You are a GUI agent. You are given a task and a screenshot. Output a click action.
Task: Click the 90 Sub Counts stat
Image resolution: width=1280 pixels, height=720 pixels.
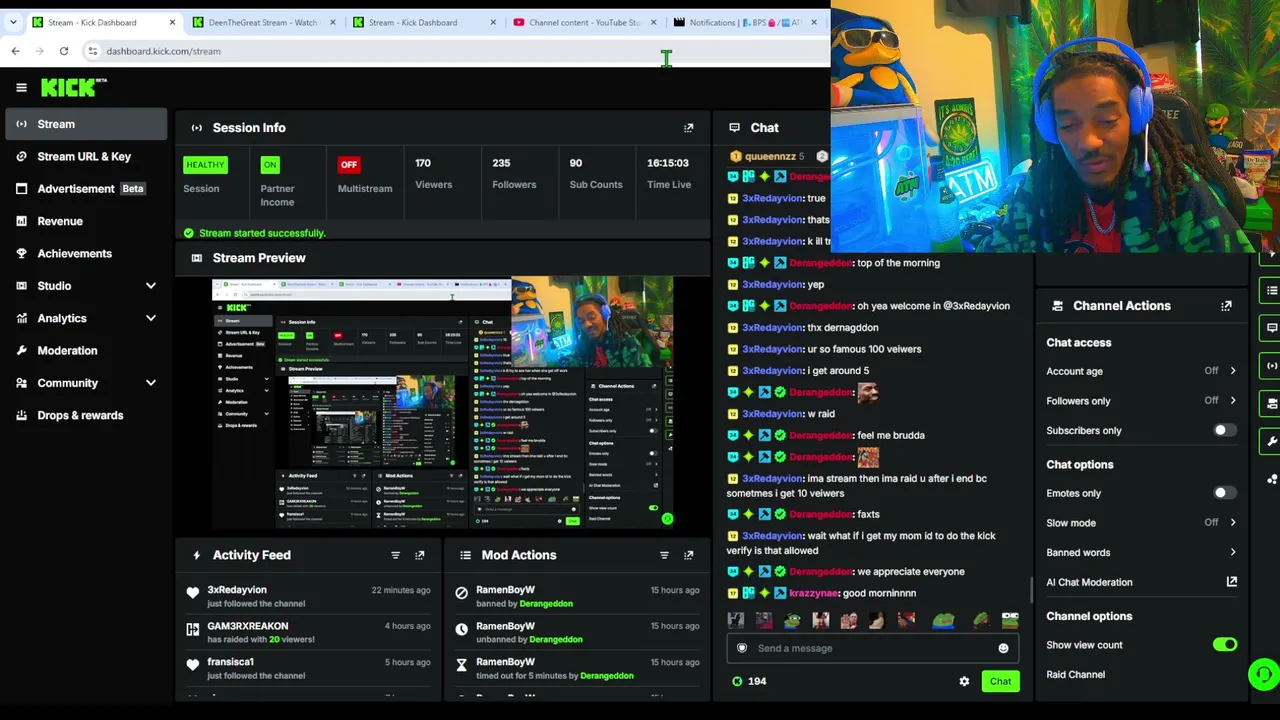[x=596, y=174]
